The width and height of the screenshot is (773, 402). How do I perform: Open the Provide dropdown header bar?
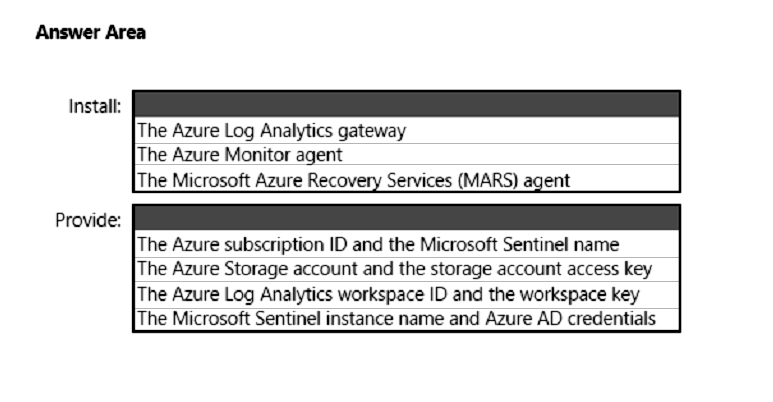click(406, 219)
